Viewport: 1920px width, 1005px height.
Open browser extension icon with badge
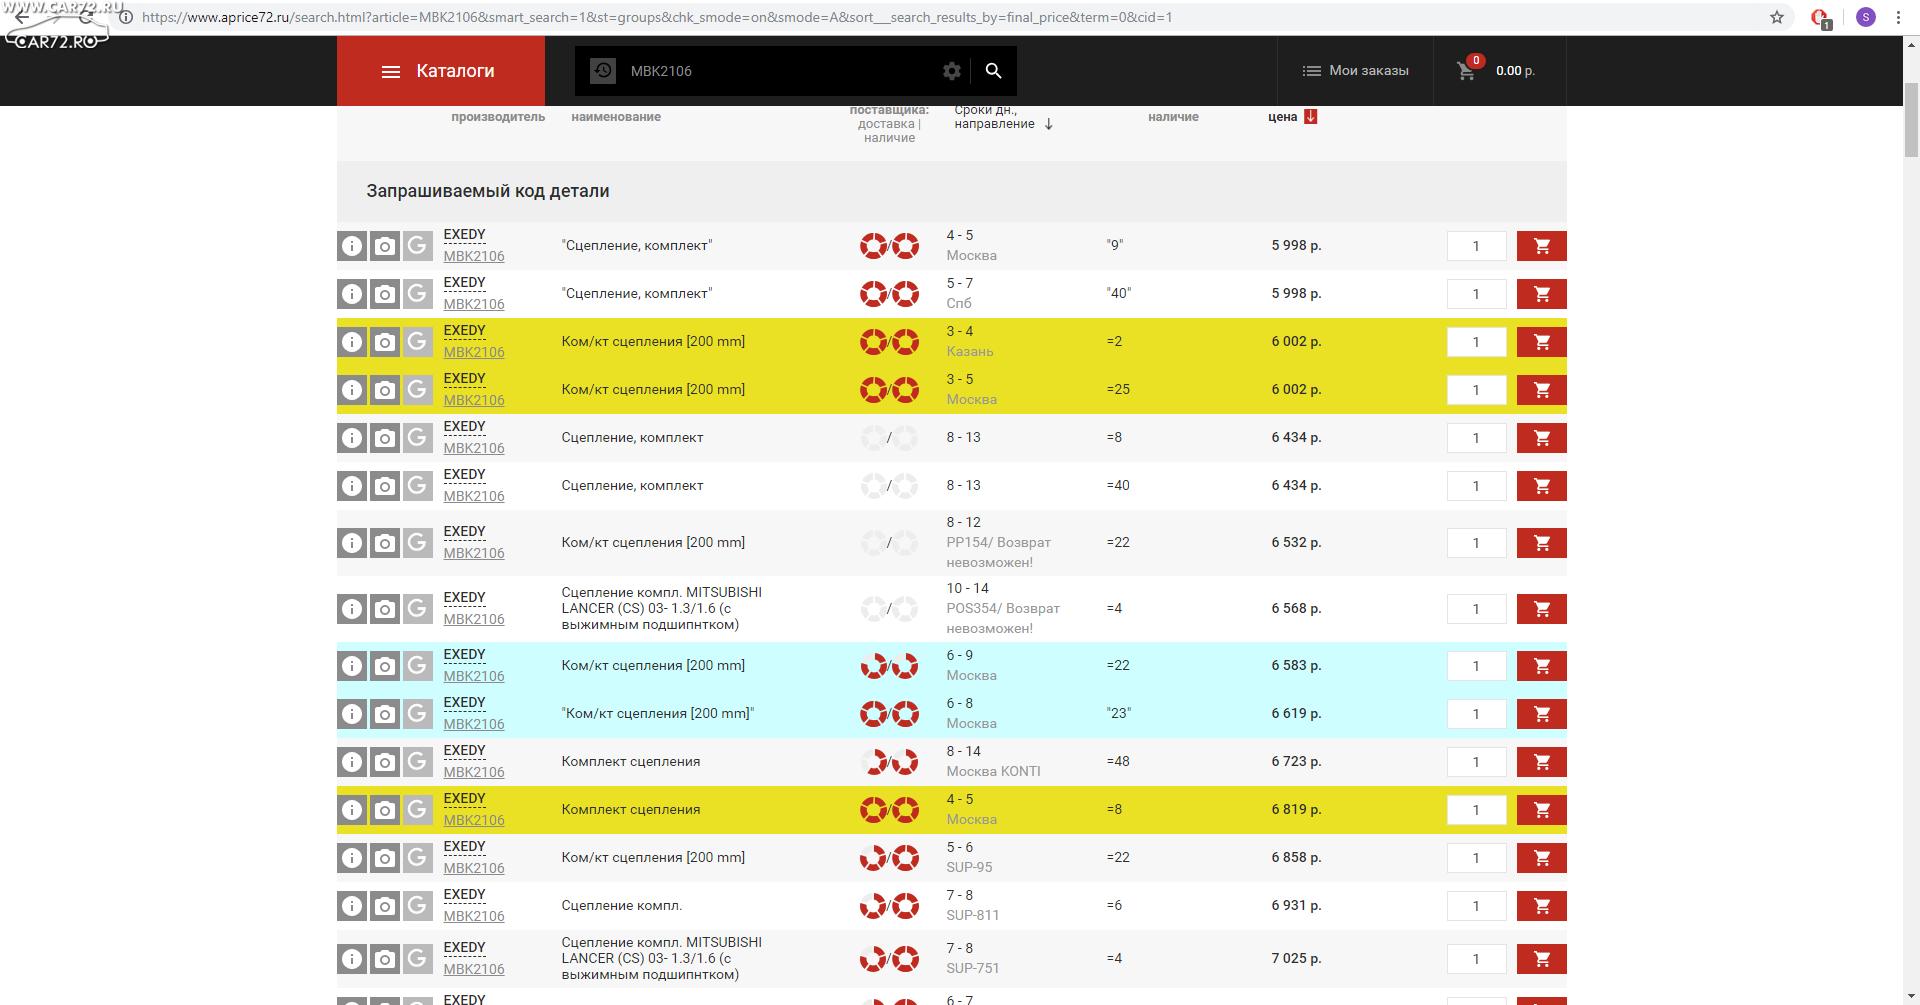pyautogui.click(x=1820, y=17)
